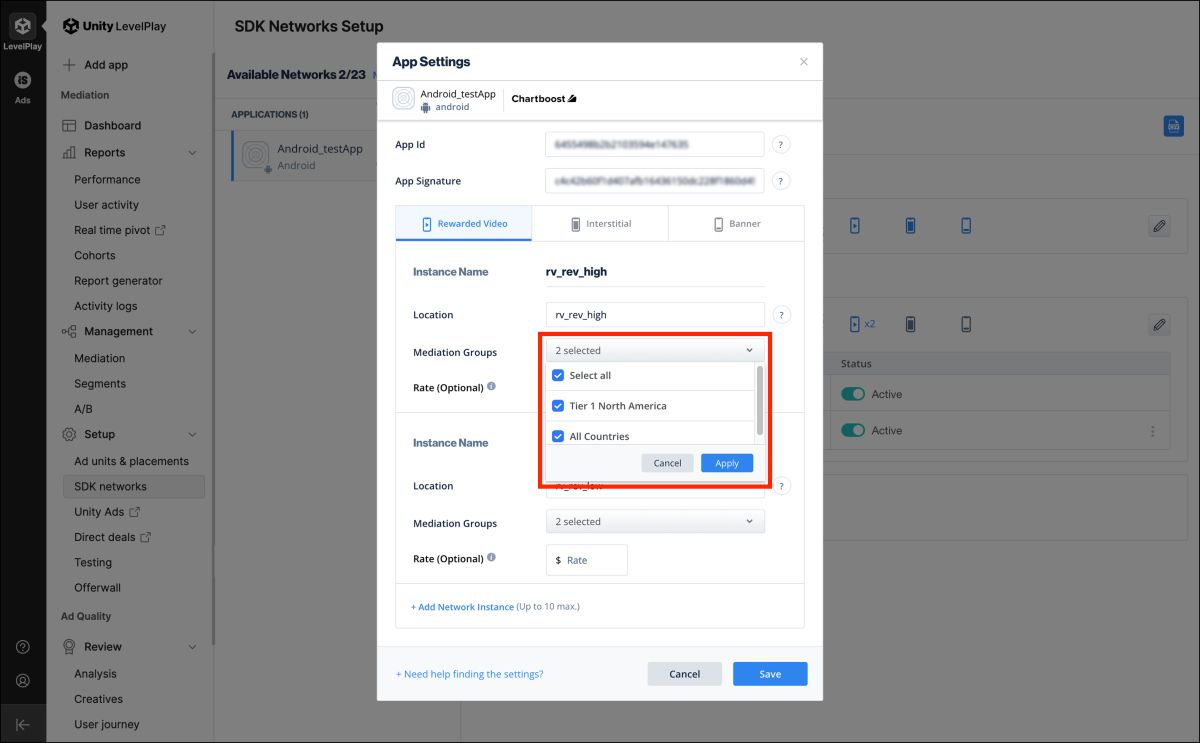Open SDK networks in sidebar
1200x743 pixels.
[134, 487]
